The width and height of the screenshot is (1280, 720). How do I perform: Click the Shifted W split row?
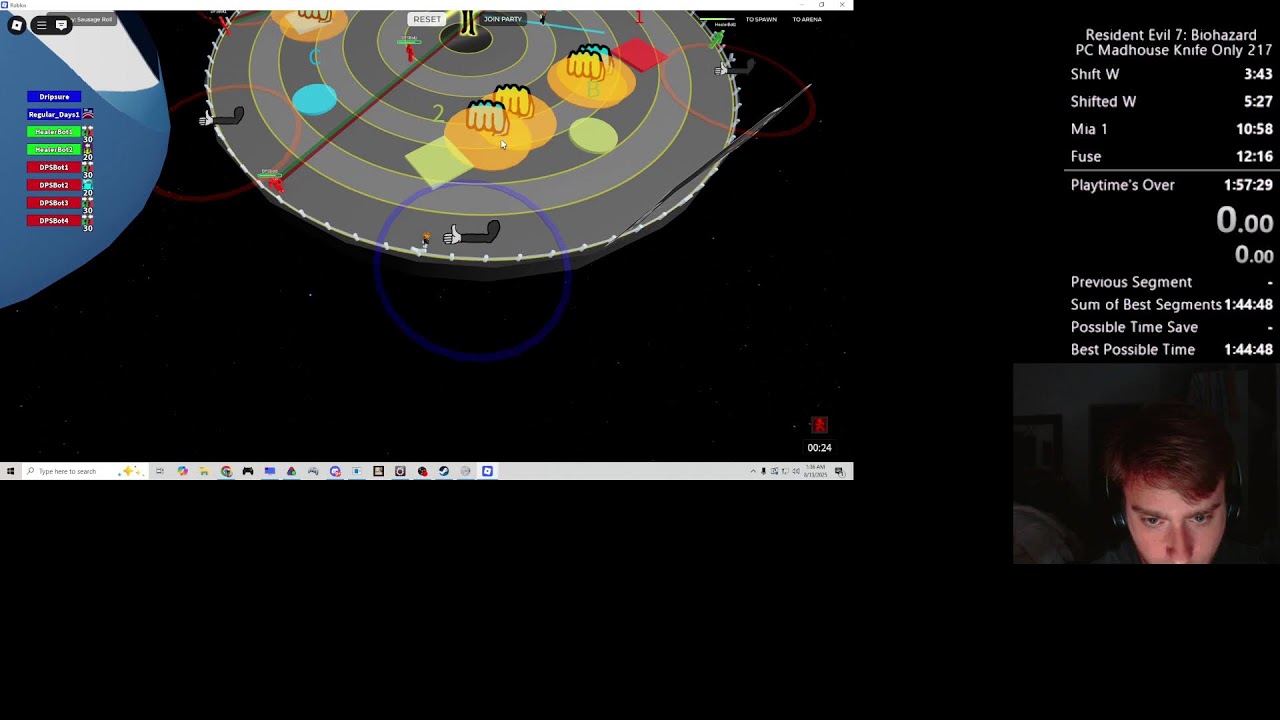pos(1171,101)
